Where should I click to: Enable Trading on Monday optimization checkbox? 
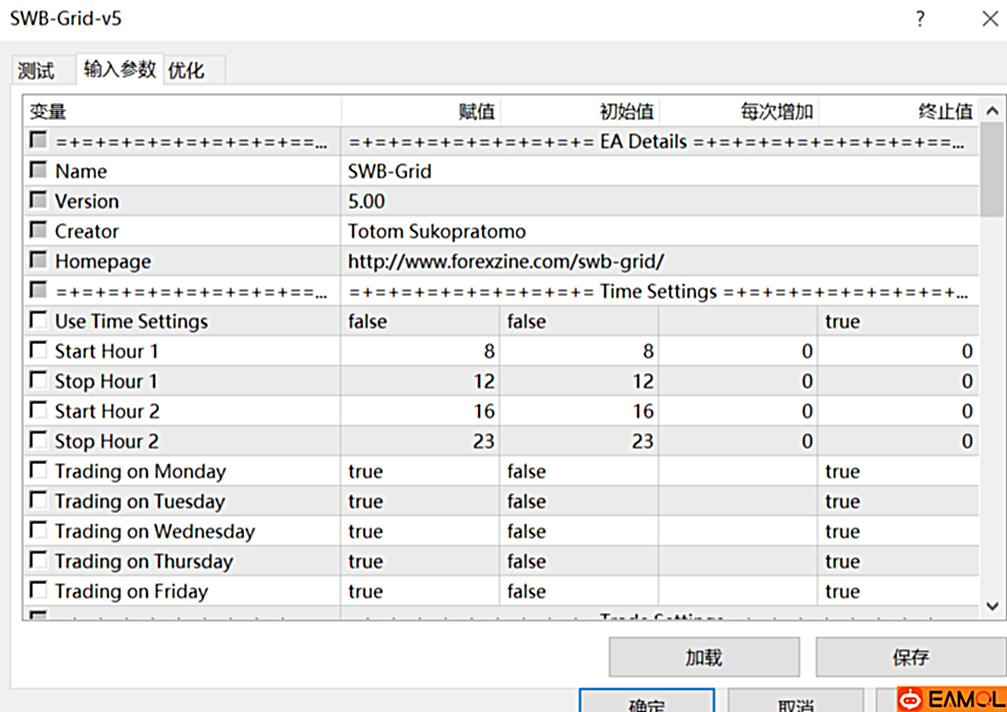click(39, 470)
